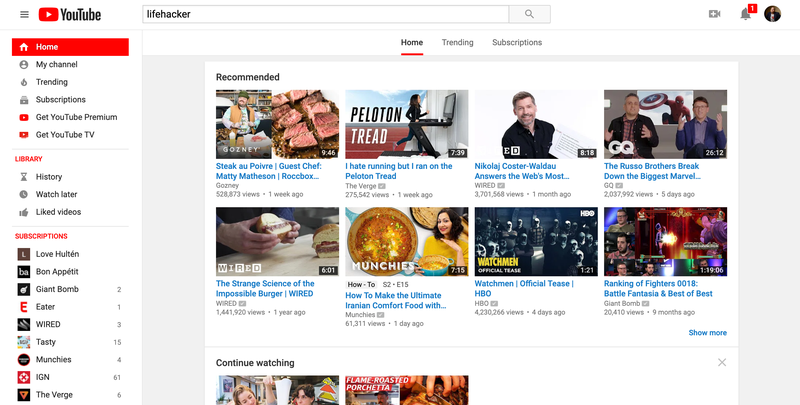The width and height of the screenshot is (800, 405).
Task: Click the Get YouTube TV icon
Action: coord(23,135)
